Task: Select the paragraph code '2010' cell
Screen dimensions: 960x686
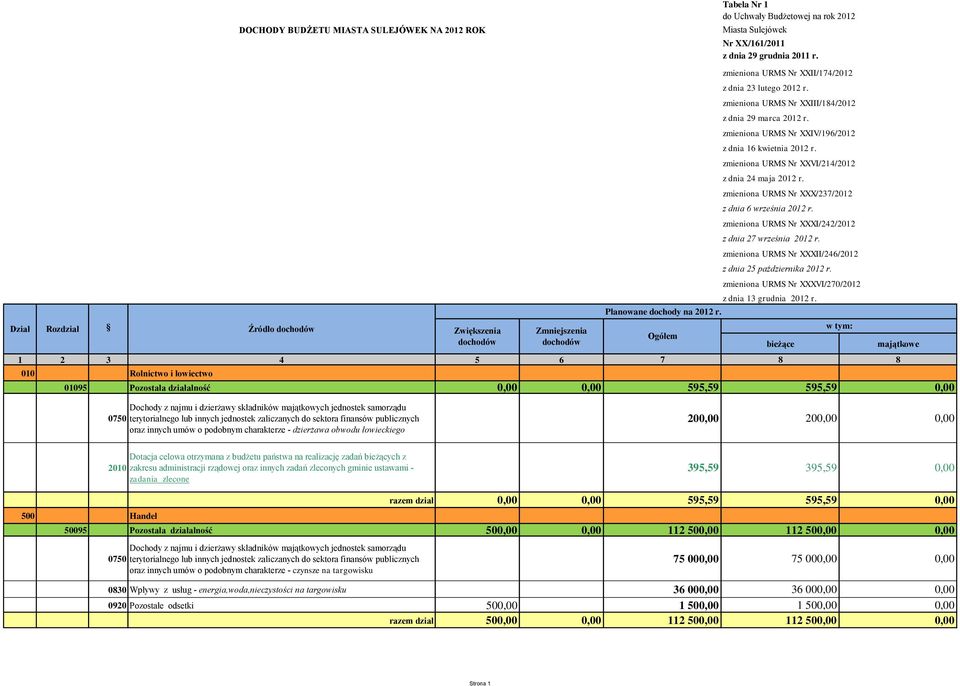Action: point(108,468)
